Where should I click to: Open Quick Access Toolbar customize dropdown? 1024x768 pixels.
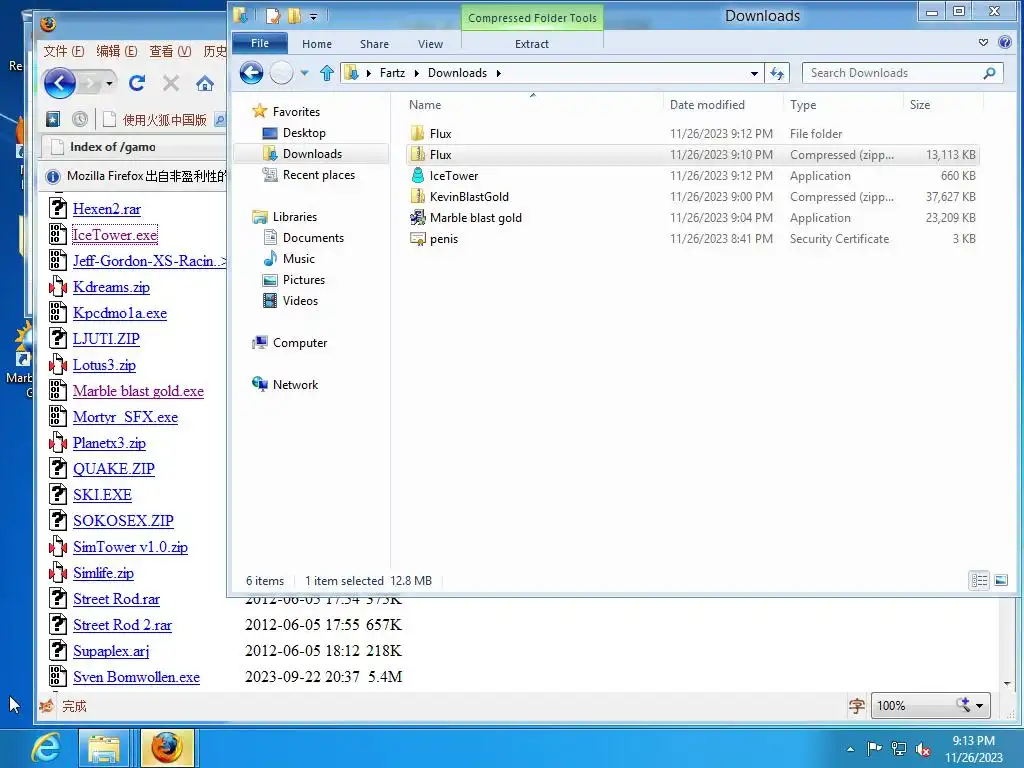tap(313, 17)
